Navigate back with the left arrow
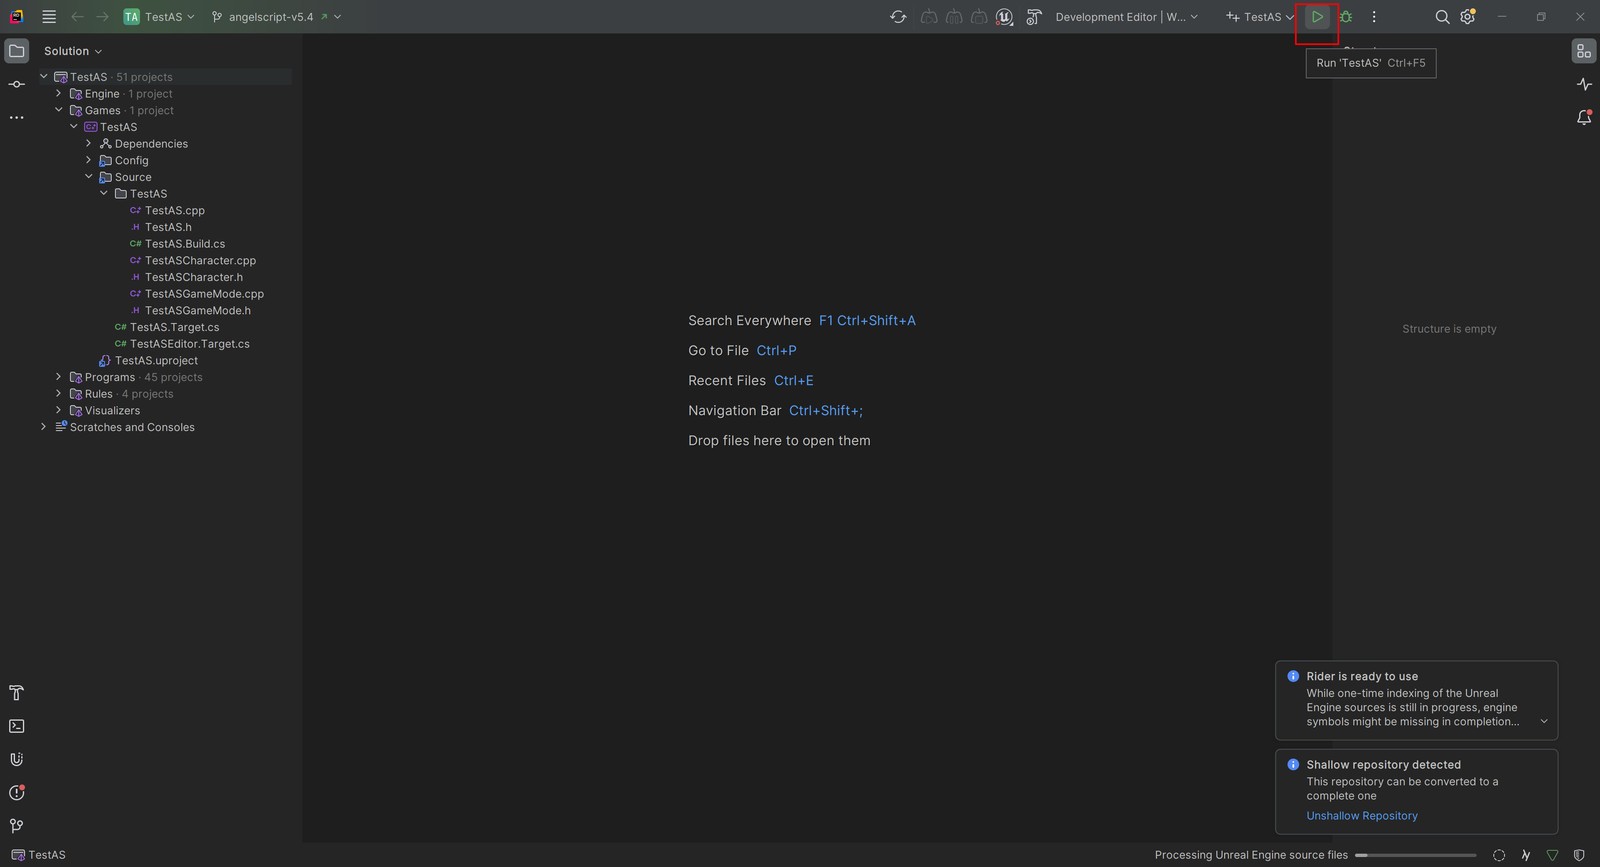 click(77, 17)
